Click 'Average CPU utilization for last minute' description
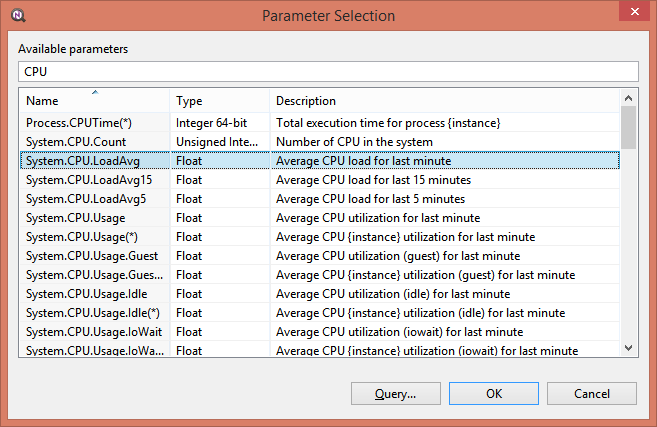Viewport: 657px width, 427px height. [378, 218]
